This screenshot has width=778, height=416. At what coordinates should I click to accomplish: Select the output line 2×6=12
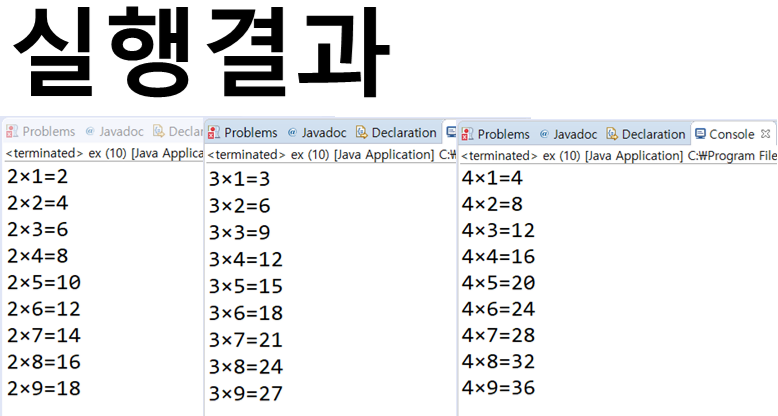(44, 309)
